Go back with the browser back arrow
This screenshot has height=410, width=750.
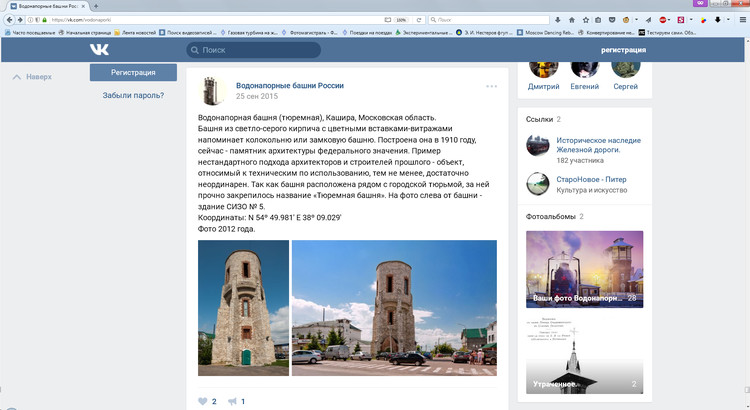[10, 20]
